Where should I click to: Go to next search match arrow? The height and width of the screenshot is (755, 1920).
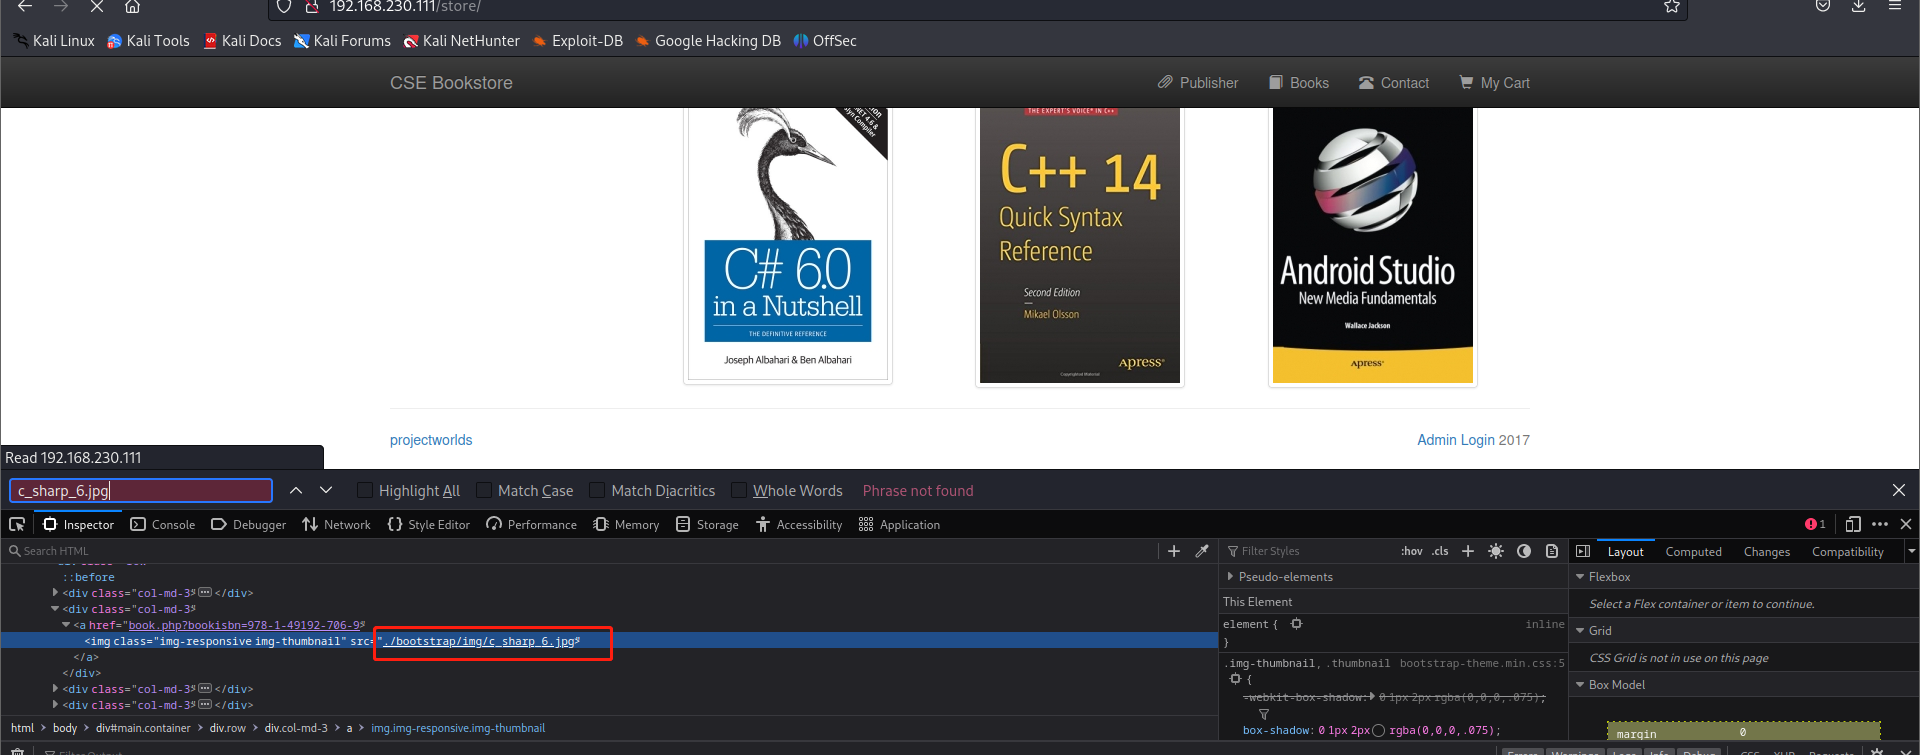[x=326, y=490]
